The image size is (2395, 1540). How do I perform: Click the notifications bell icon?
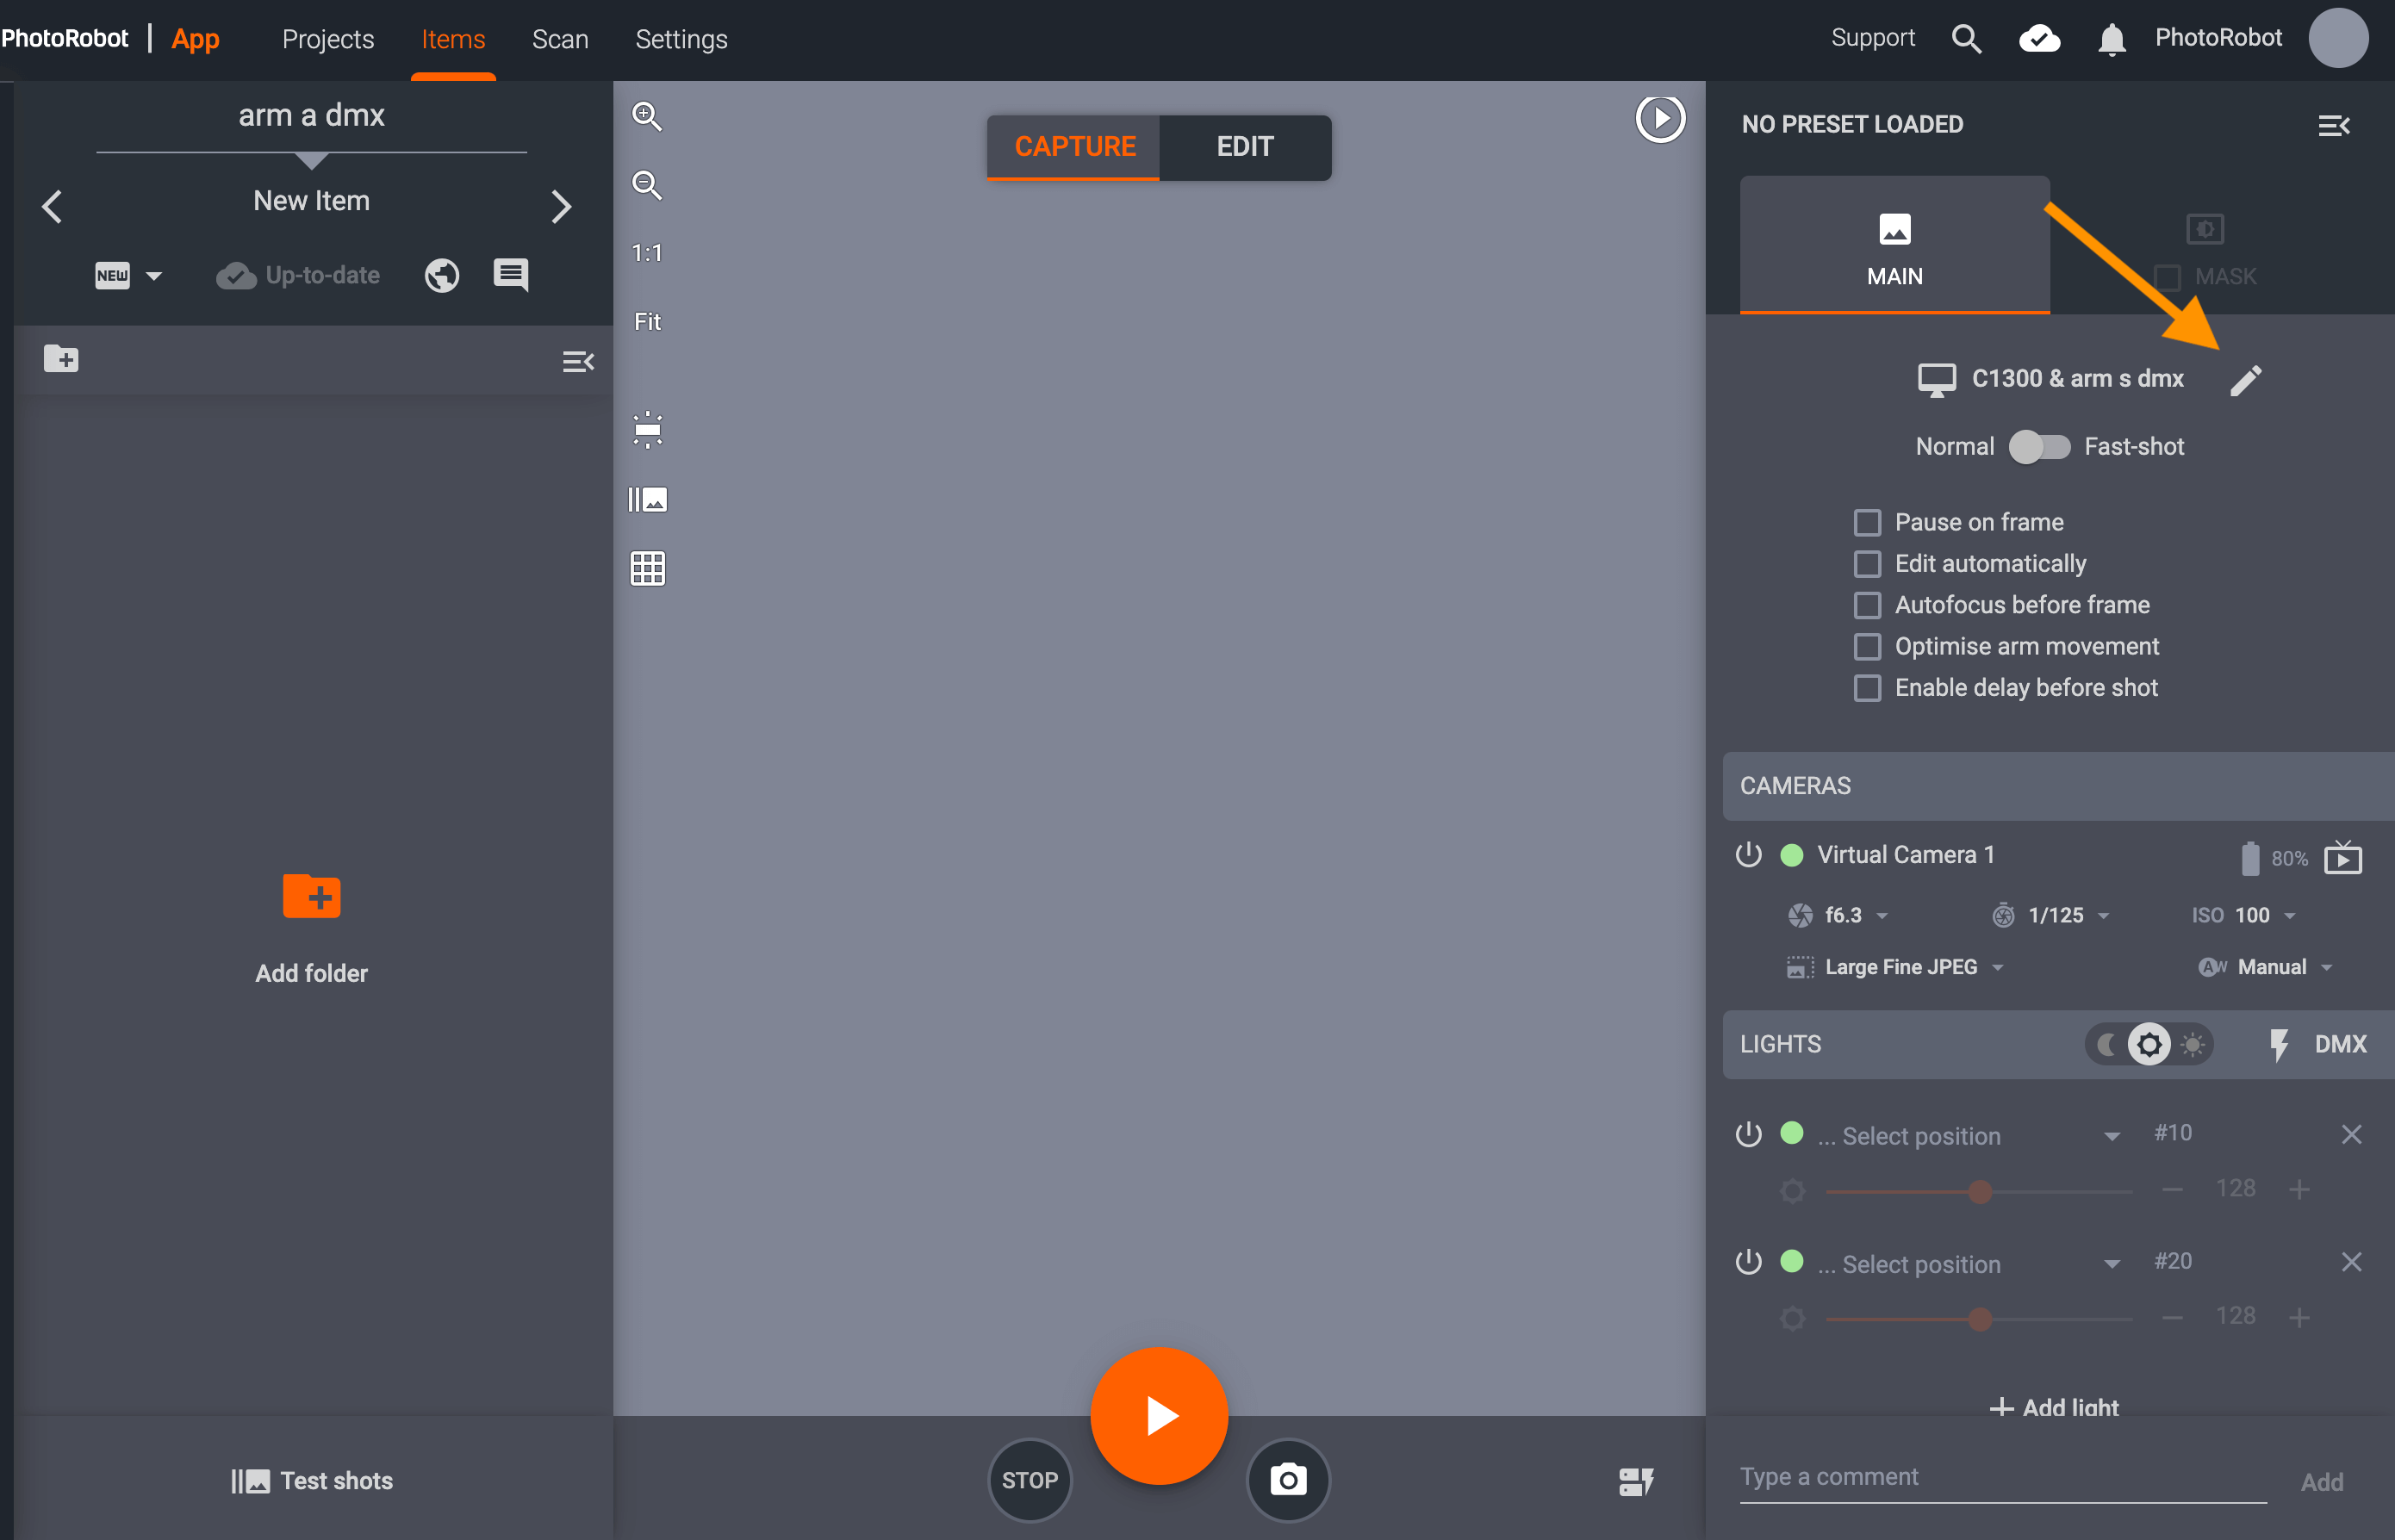pyautogui.click(x=2110, y=40)
